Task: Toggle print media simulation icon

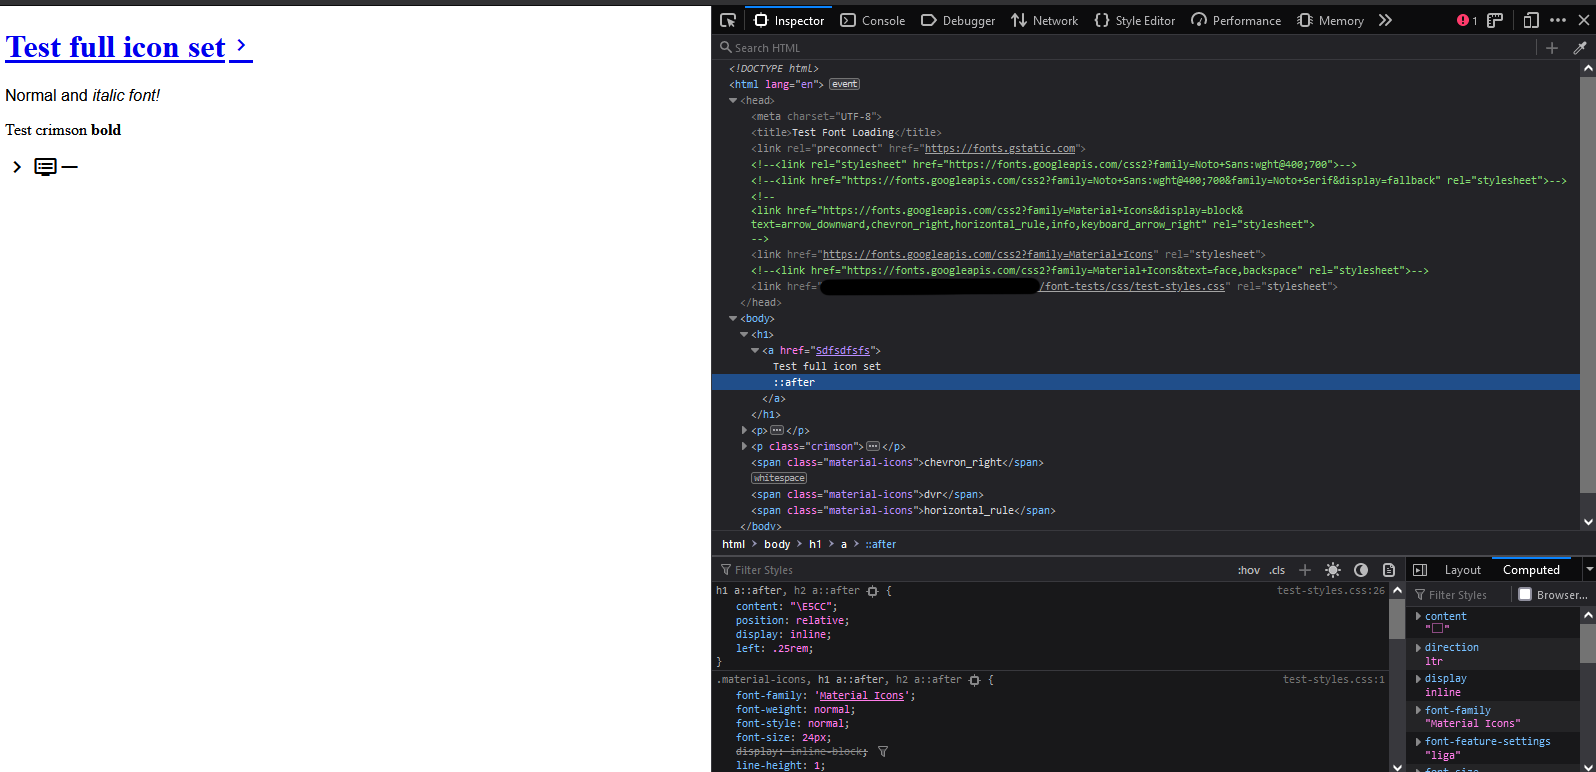Action: 1389,570
